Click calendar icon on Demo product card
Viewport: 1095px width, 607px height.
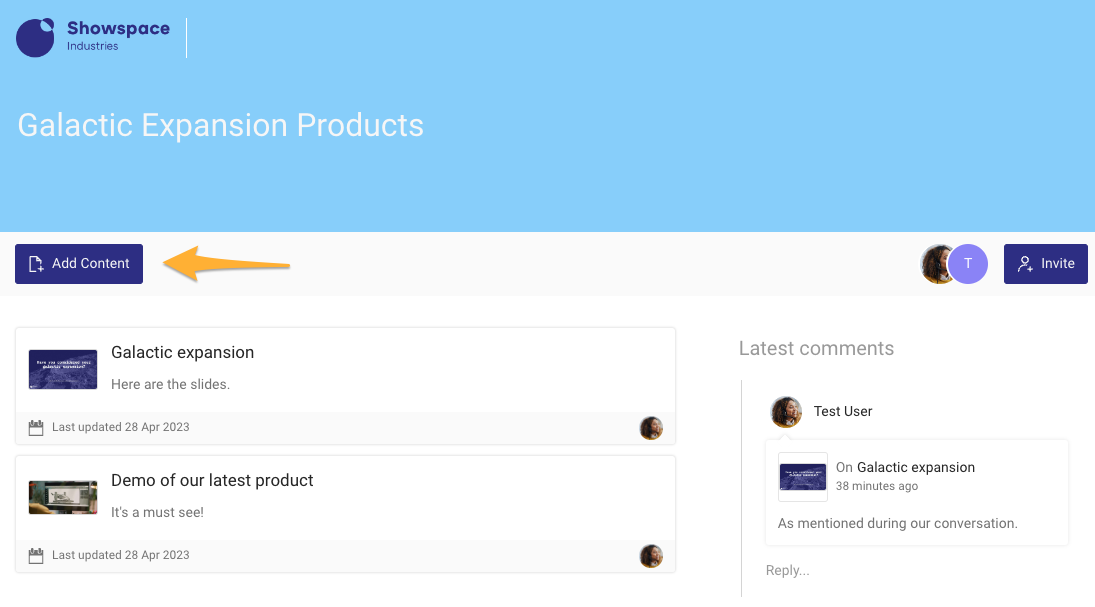click(36, 555)
